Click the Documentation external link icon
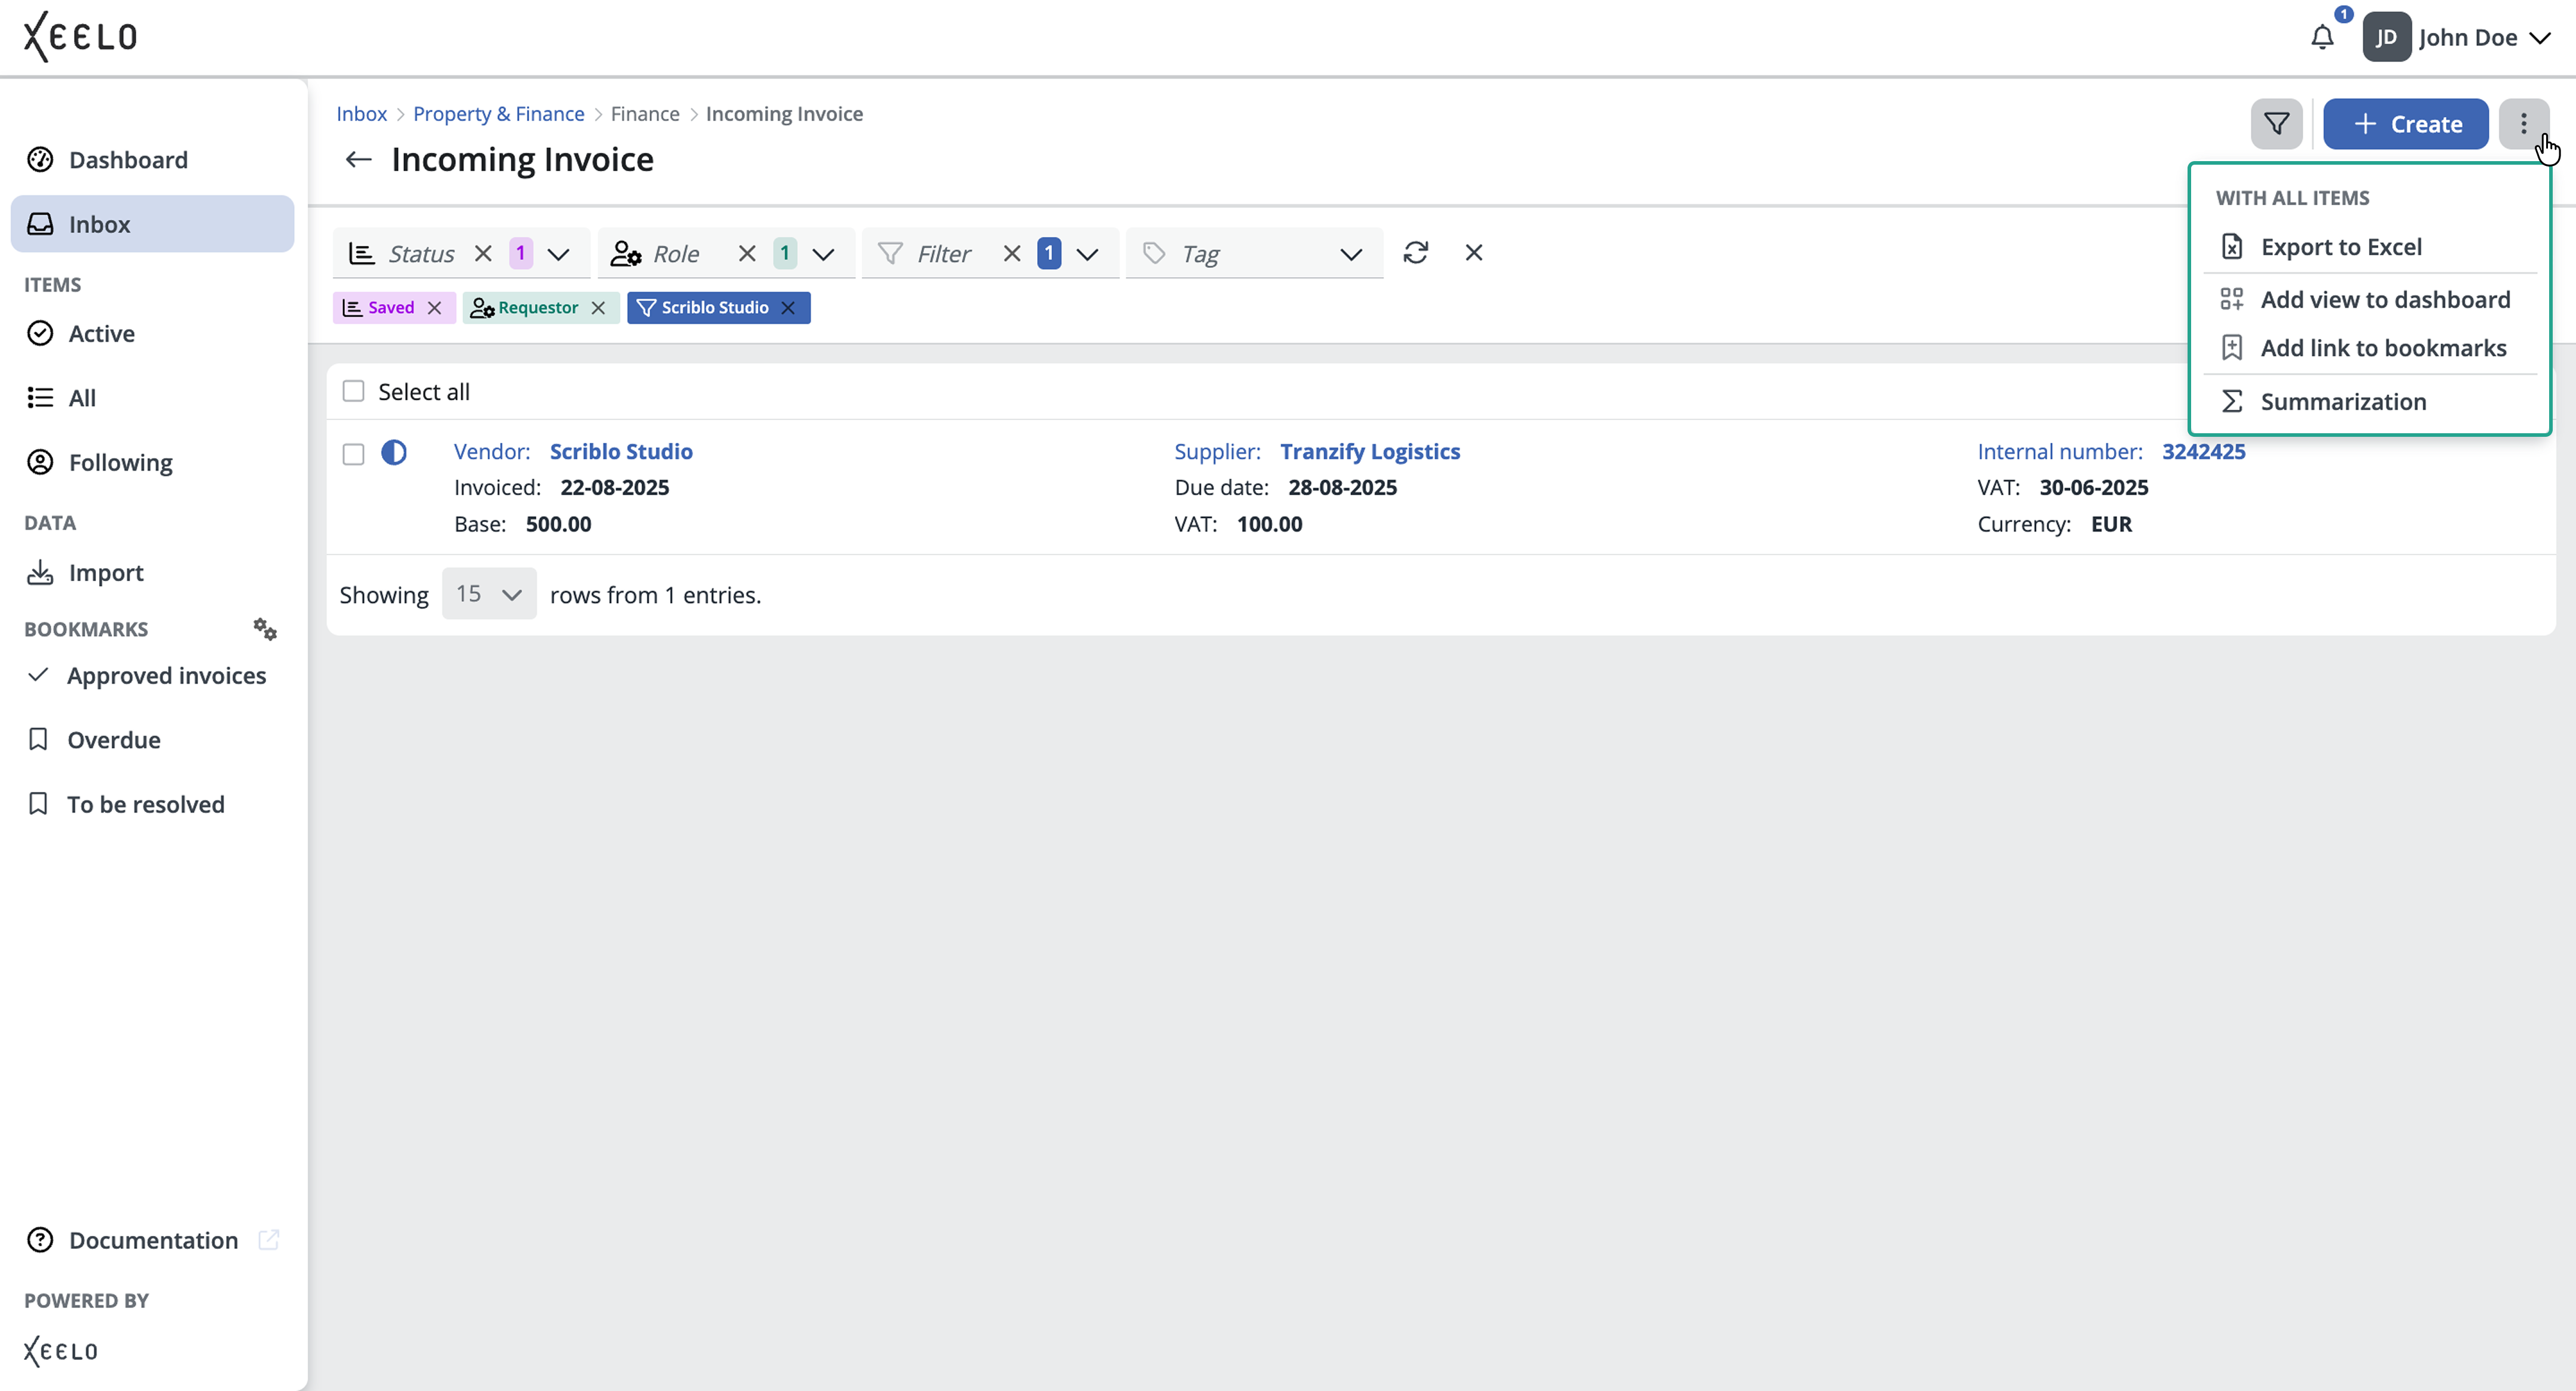Screen dimensions: 2576x1391 268,1239
